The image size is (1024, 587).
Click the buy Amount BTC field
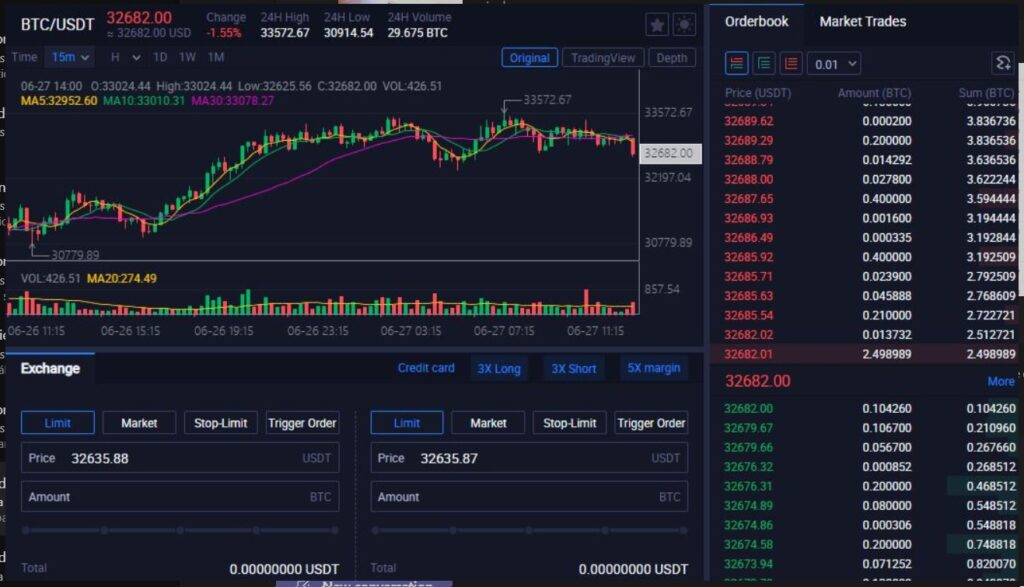[x=180, y=497]
